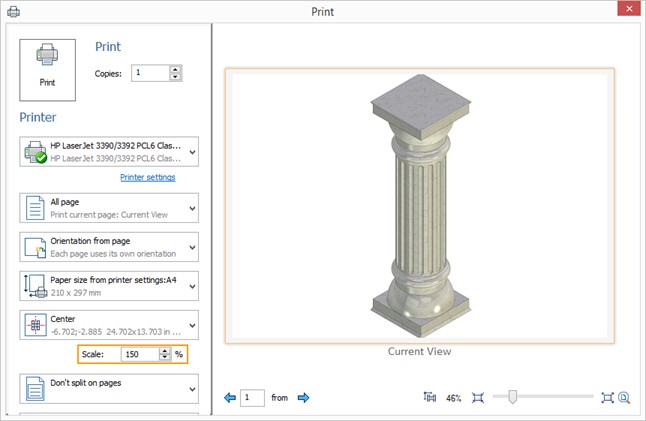Click the fit-to-width icon beside 46%

coord(431,398)
